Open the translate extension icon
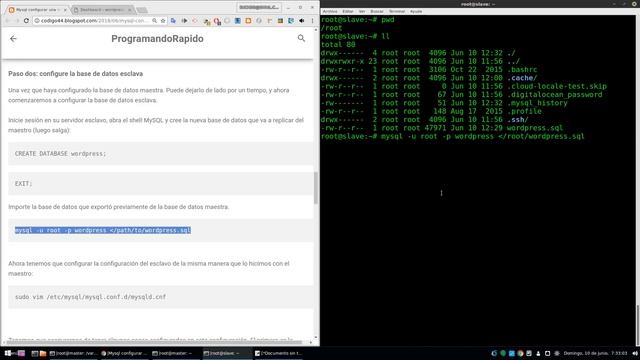This screenshot has height=360, width=640. click(x=173, y=20)
